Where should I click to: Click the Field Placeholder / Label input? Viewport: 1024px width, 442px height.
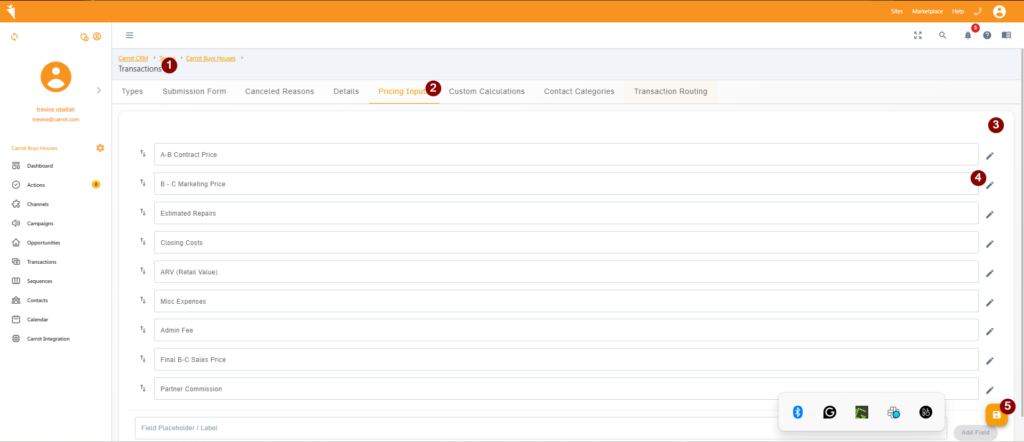pyautogui.click(x=540, y=428)
